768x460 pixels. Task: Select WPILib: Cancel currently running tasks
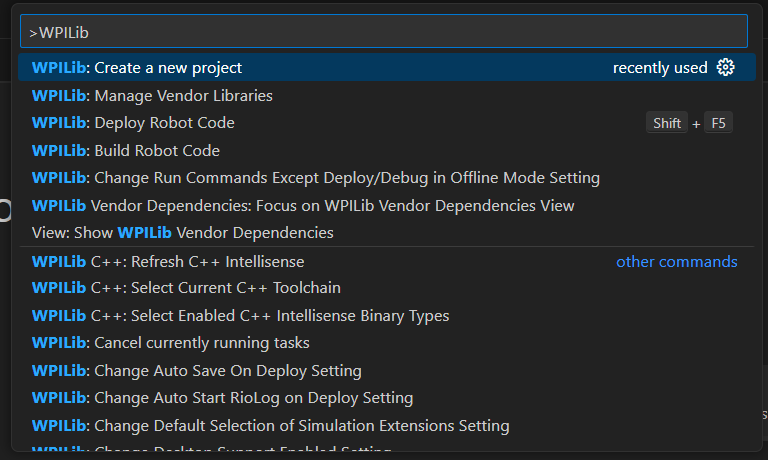171,343
